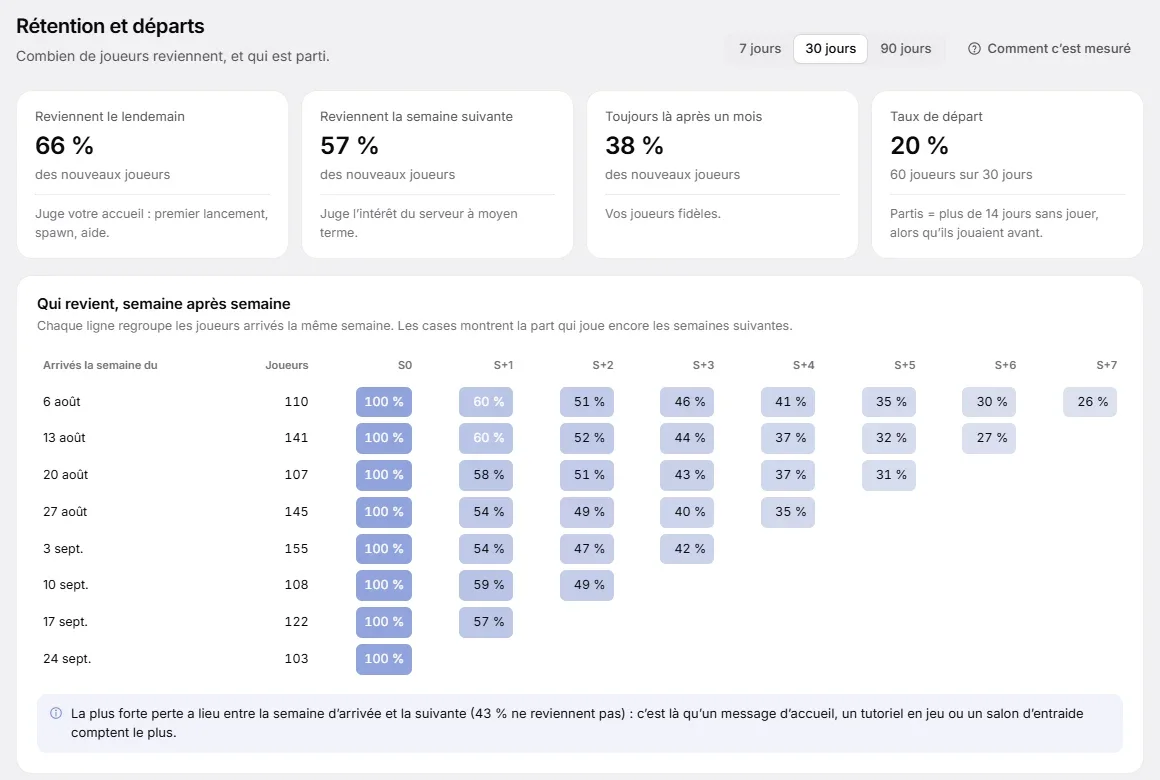This screenshot has width=1160, height=780.
Task: Click the 141 players count for 13 août
Action: [x=296, y=438]
